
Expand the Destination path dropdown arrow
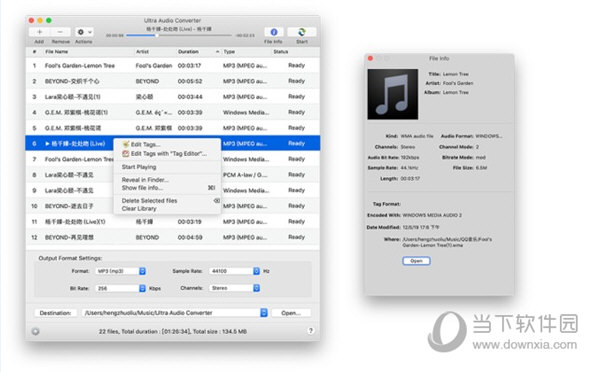coord(264,313)
